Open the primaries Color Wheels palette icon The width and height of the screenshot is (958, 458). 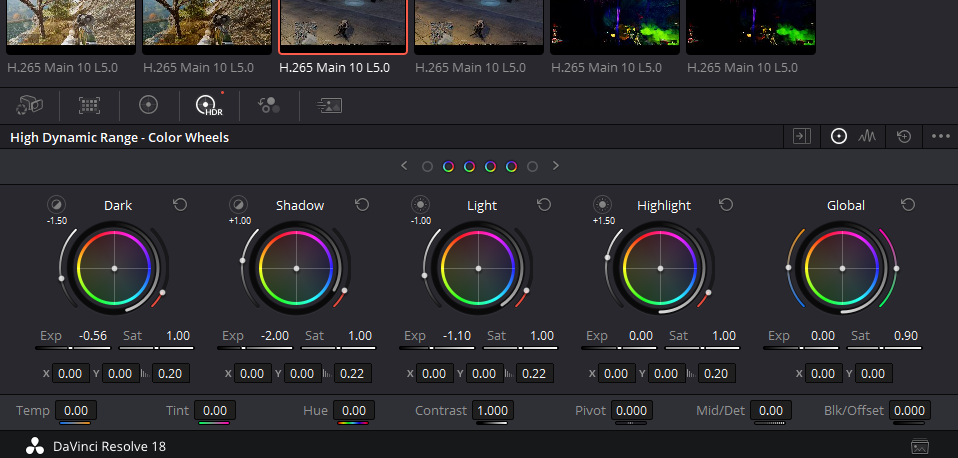click(x=148, y=106)
